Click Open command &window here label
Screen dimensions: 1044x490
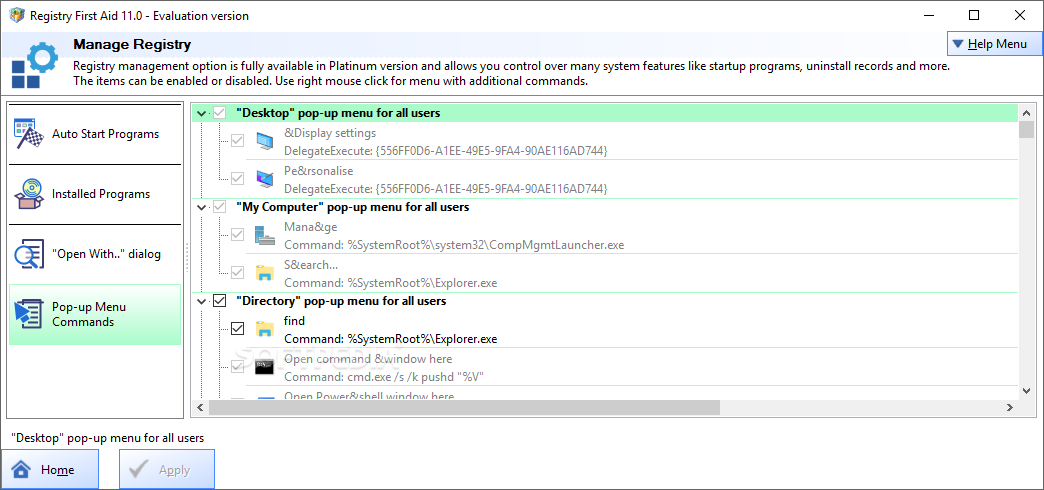coord(369,359)
